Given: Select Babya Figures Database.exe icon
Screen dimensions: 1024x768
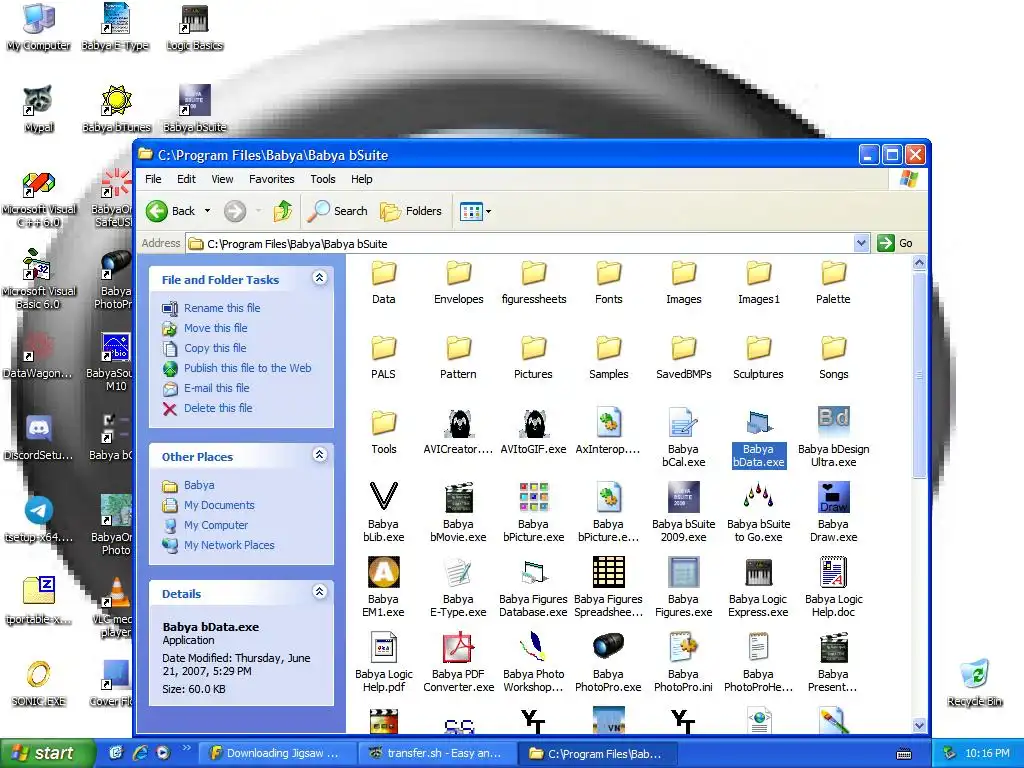Looking at the screenshot, I should point(534,573).
